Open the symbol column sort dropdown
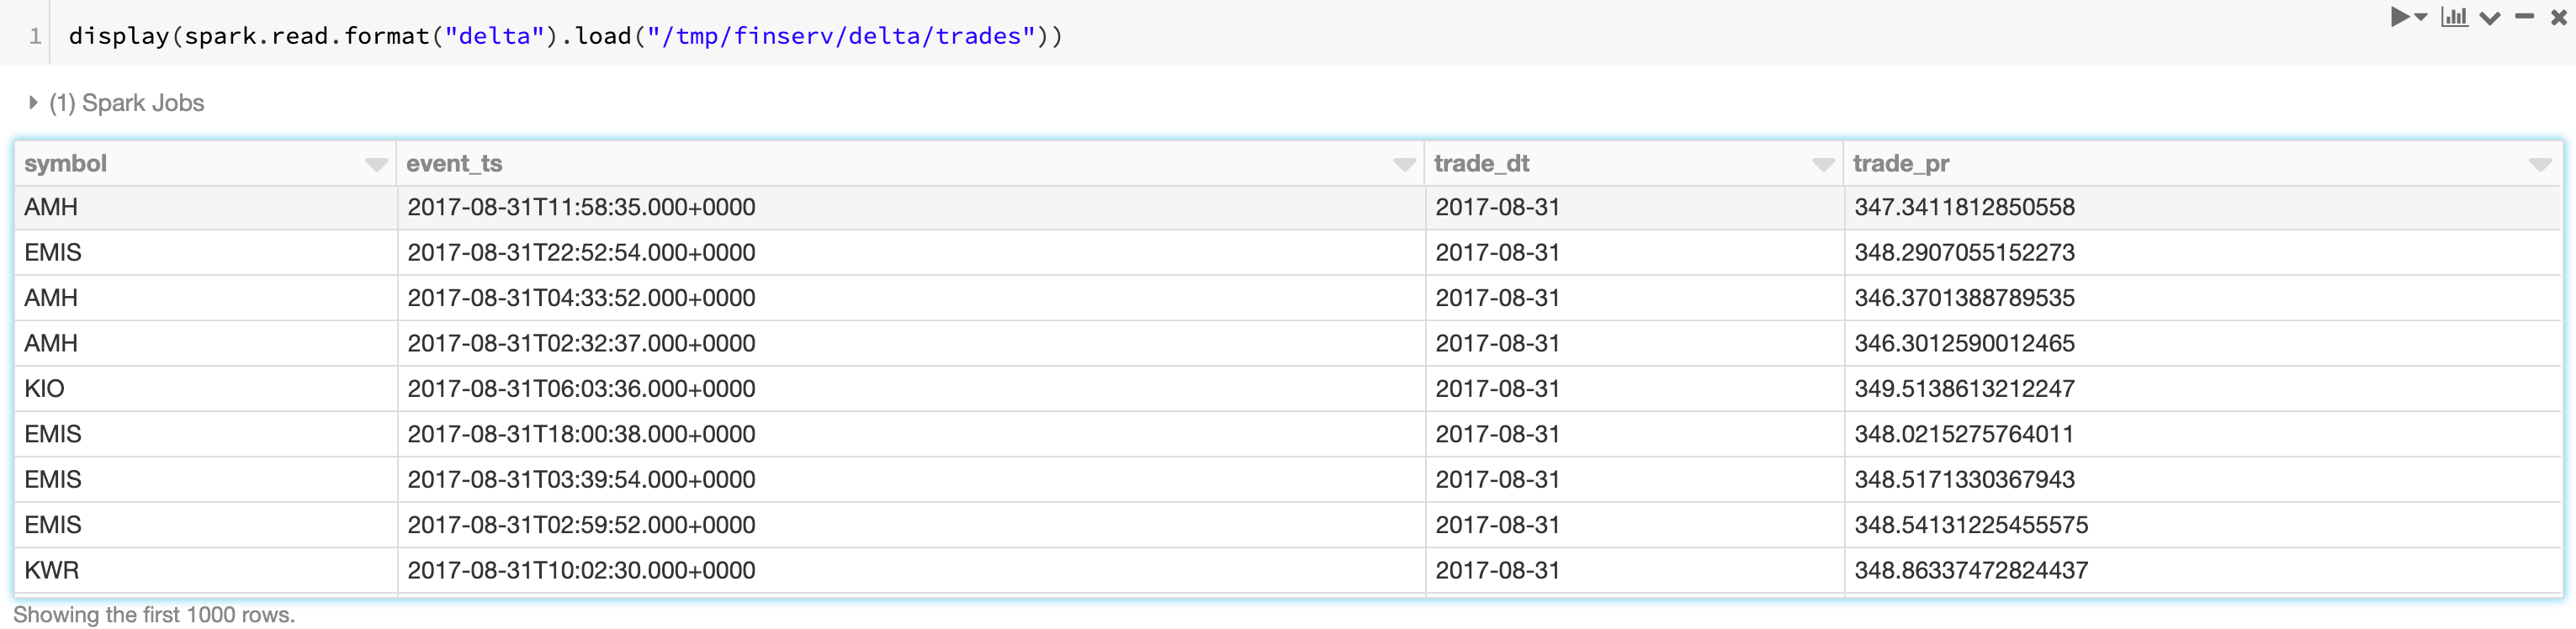 pos(376,165)
